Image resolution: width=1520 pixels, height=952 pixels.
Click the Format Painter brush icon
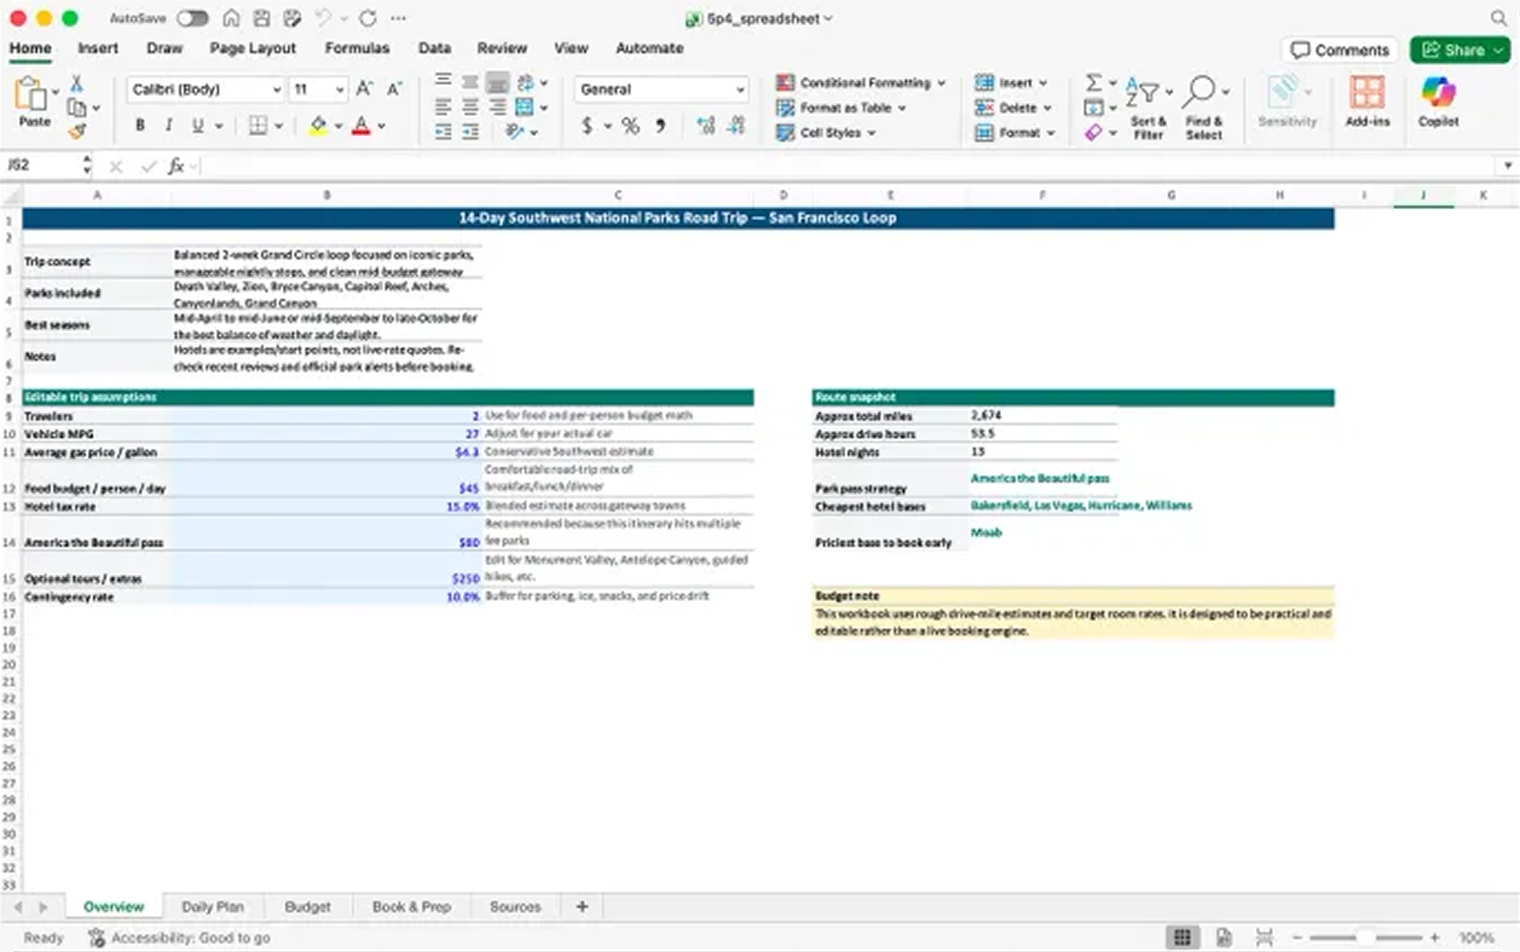[77, 131]
